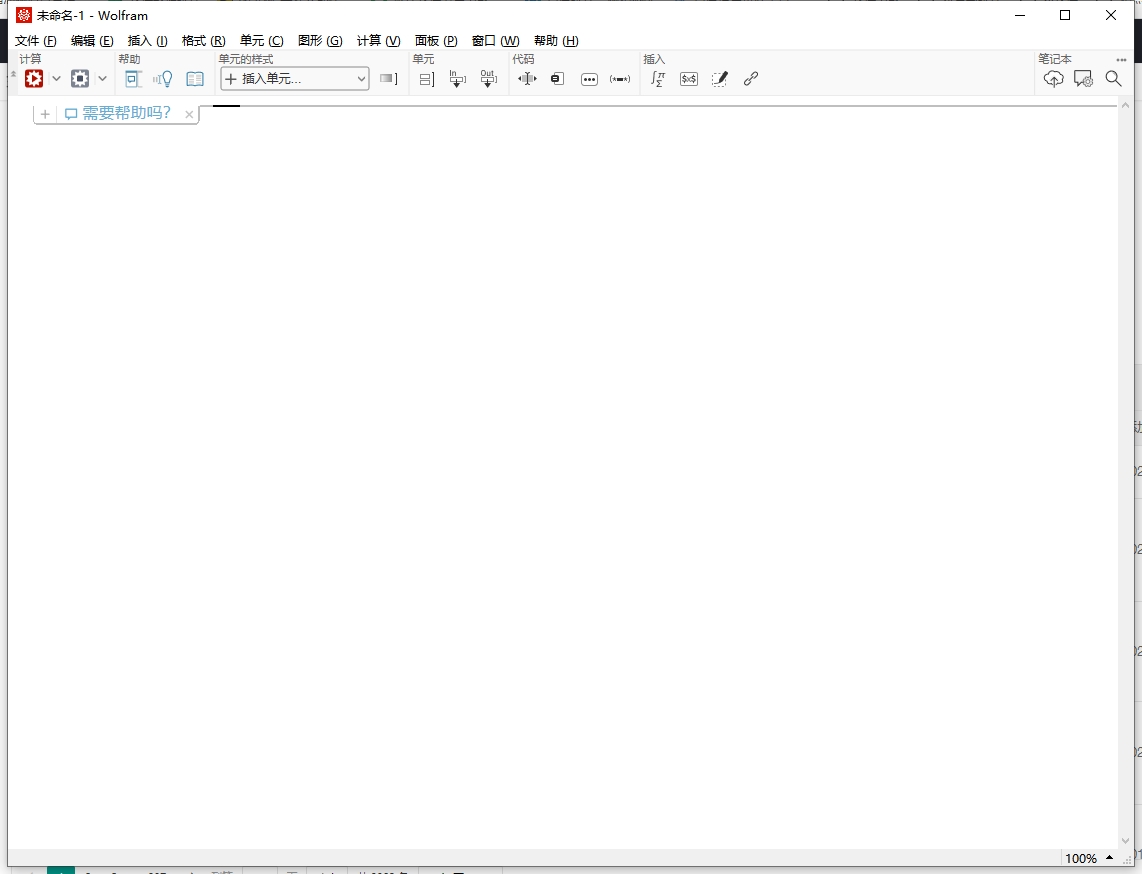The height and width of the screenshot is (874, 1142).
Task: Click the cloud publish icon
Action: [1053, 79]
